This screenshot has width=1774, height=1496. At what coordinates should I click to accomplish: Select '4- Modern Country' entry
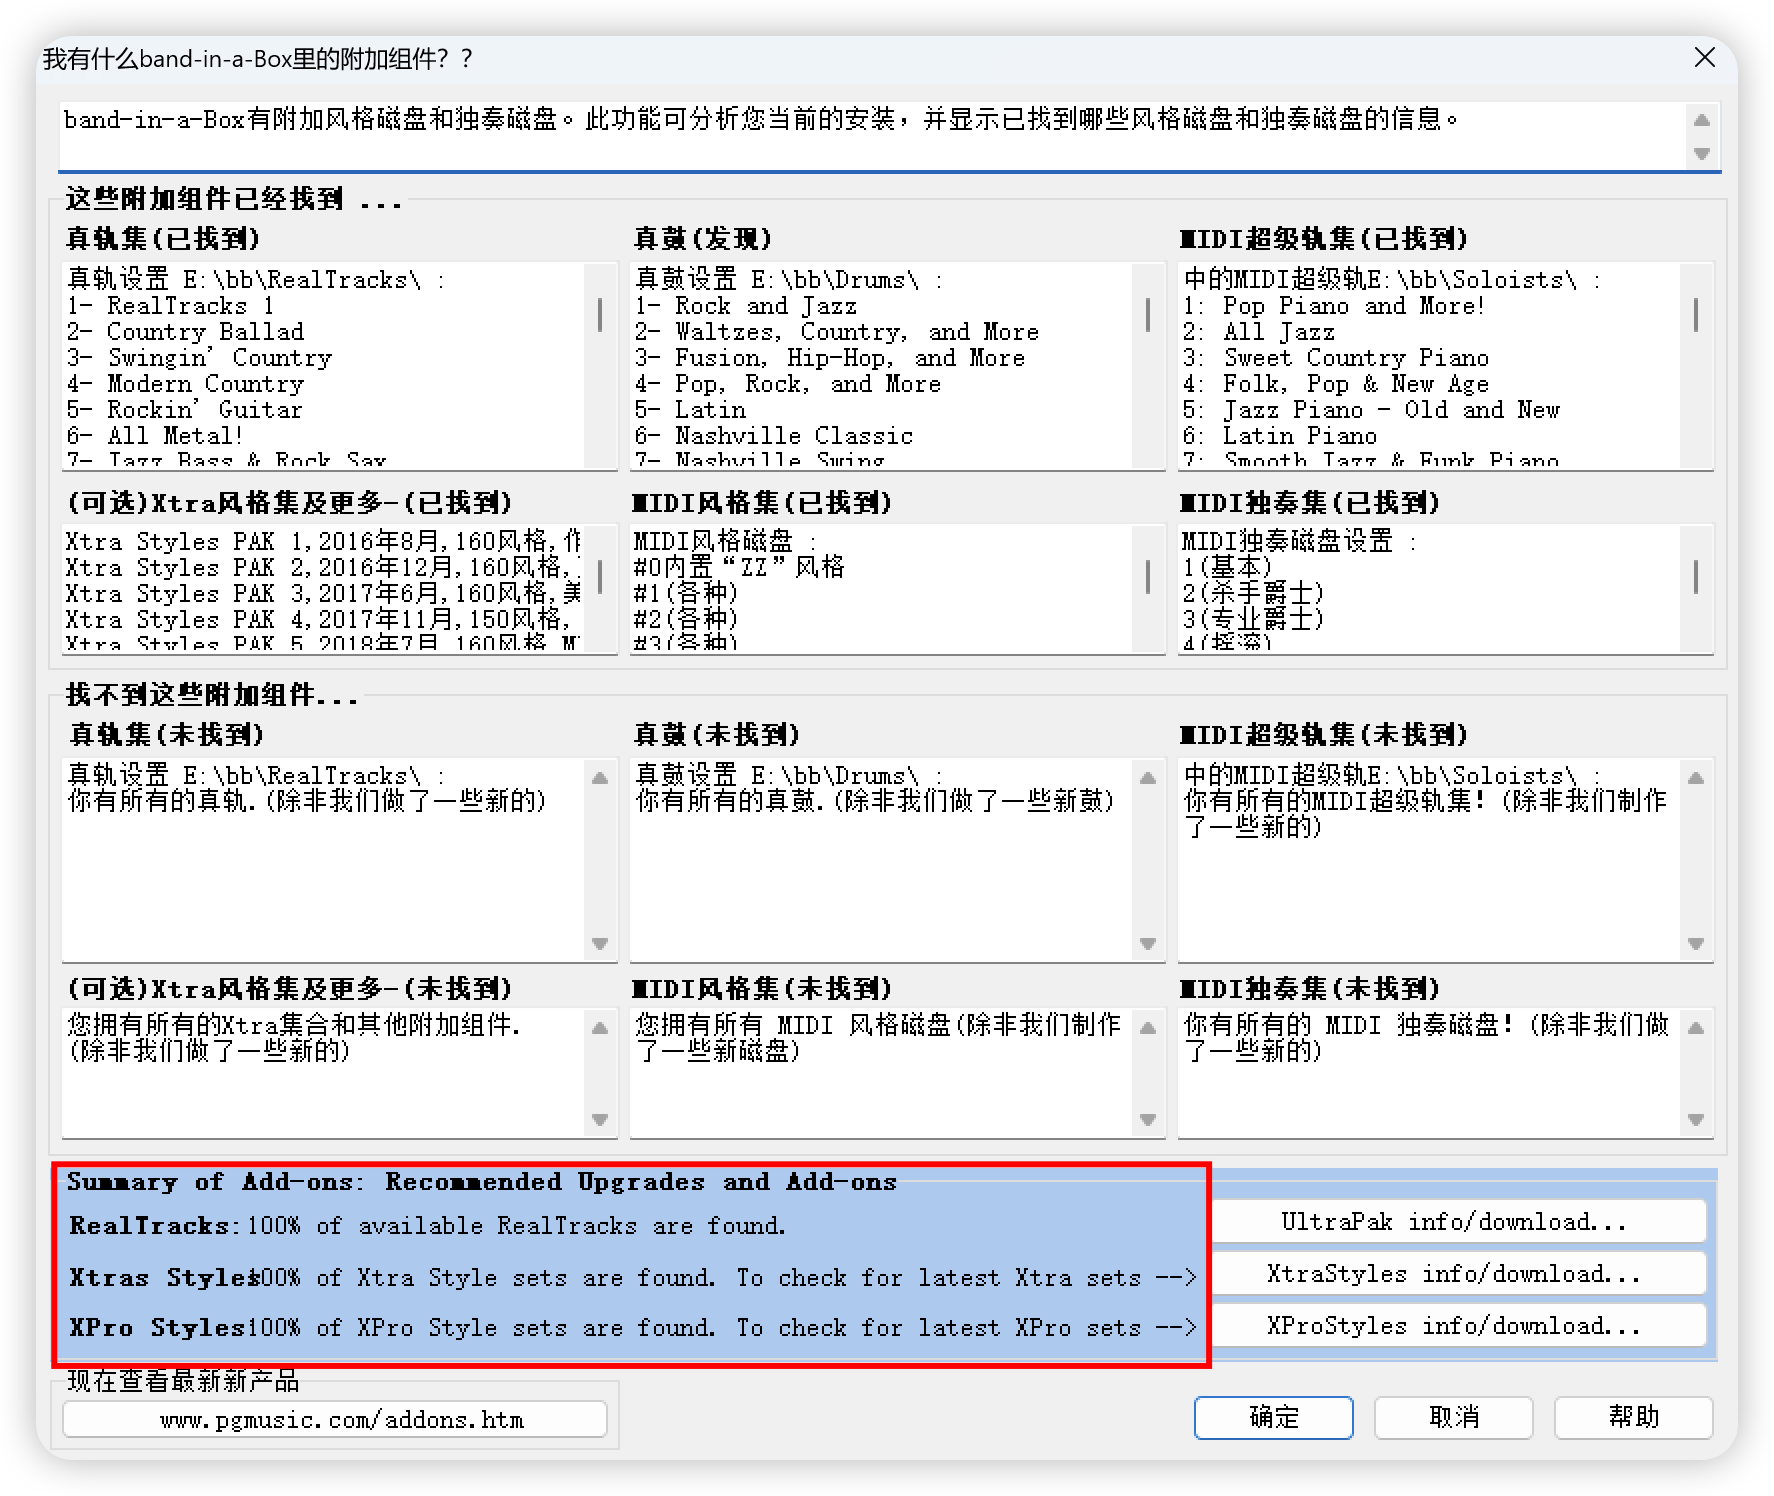(185, 384)
